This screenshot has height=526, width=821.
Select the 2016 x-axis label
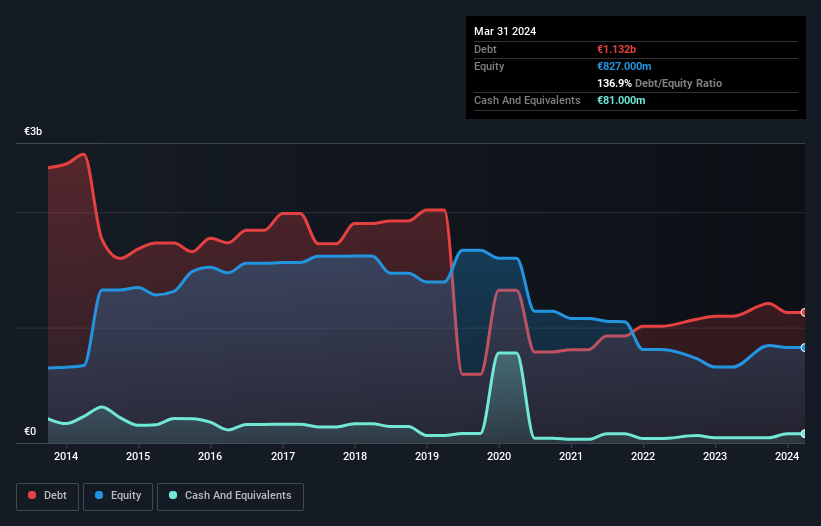210,456
